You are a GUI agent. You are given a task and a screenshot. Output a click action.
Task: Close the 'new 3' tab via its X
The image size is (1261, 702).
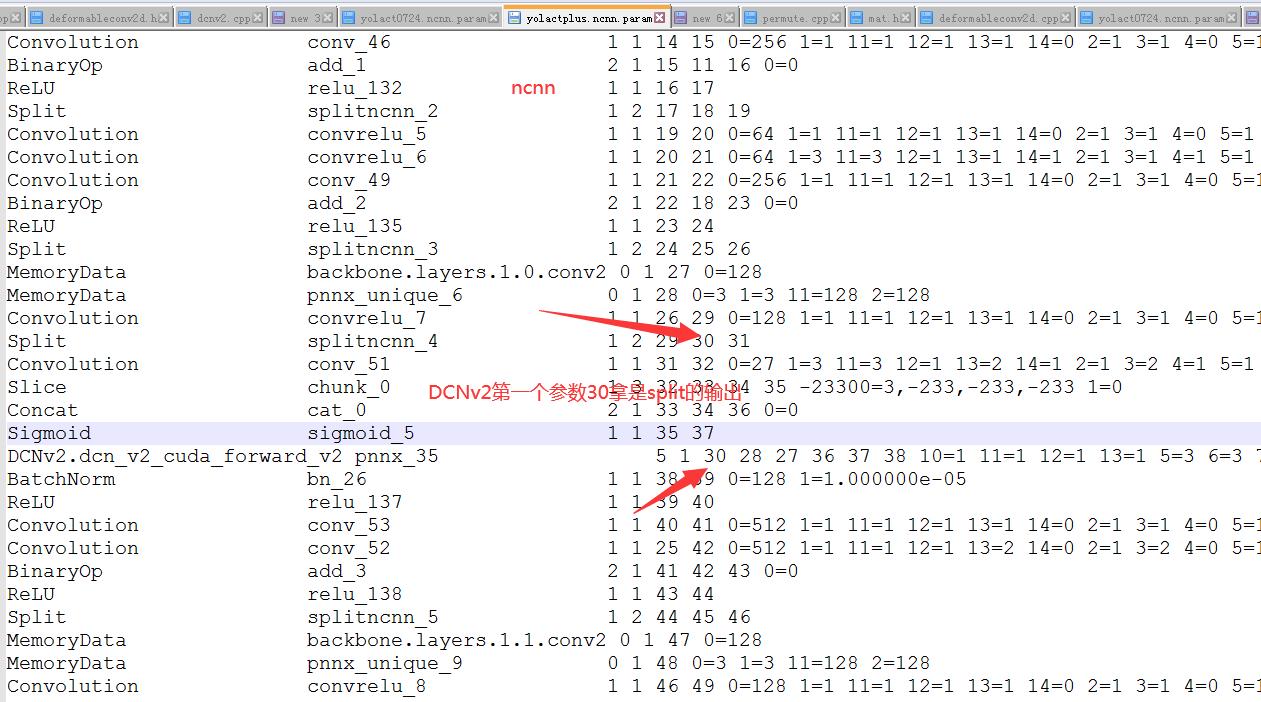coord(329,18)
